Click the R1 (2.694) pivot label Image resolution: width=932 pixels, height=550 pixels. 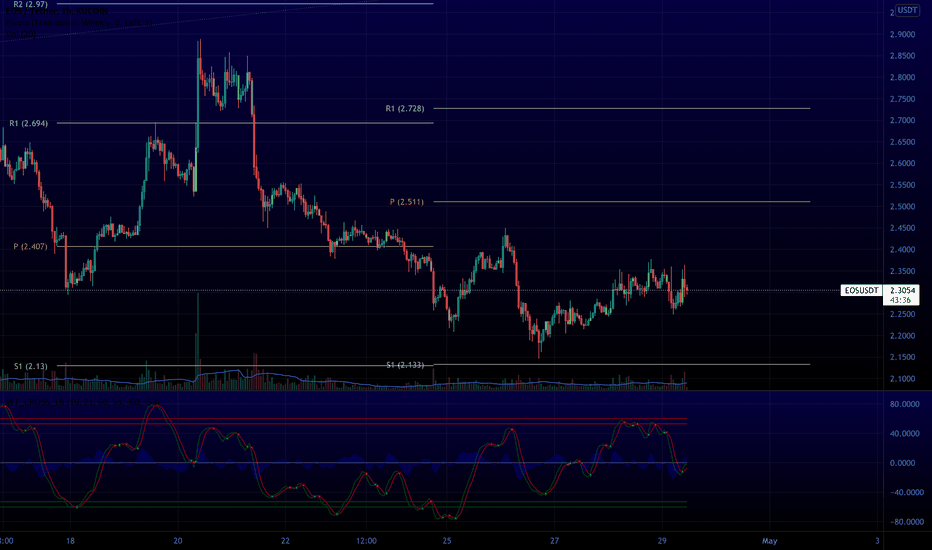pos(29,123)
